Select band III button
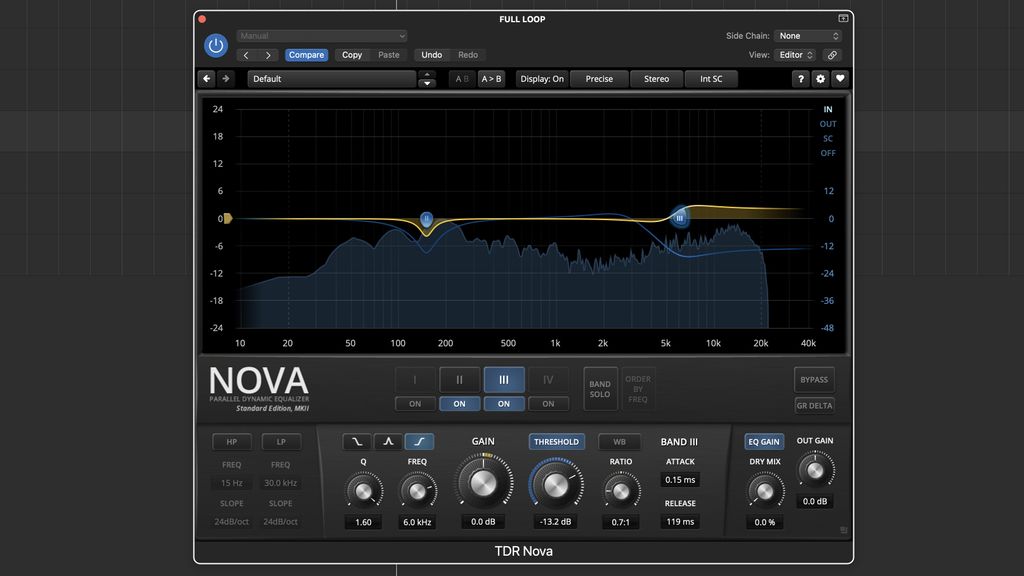 (x=504, y=379)
